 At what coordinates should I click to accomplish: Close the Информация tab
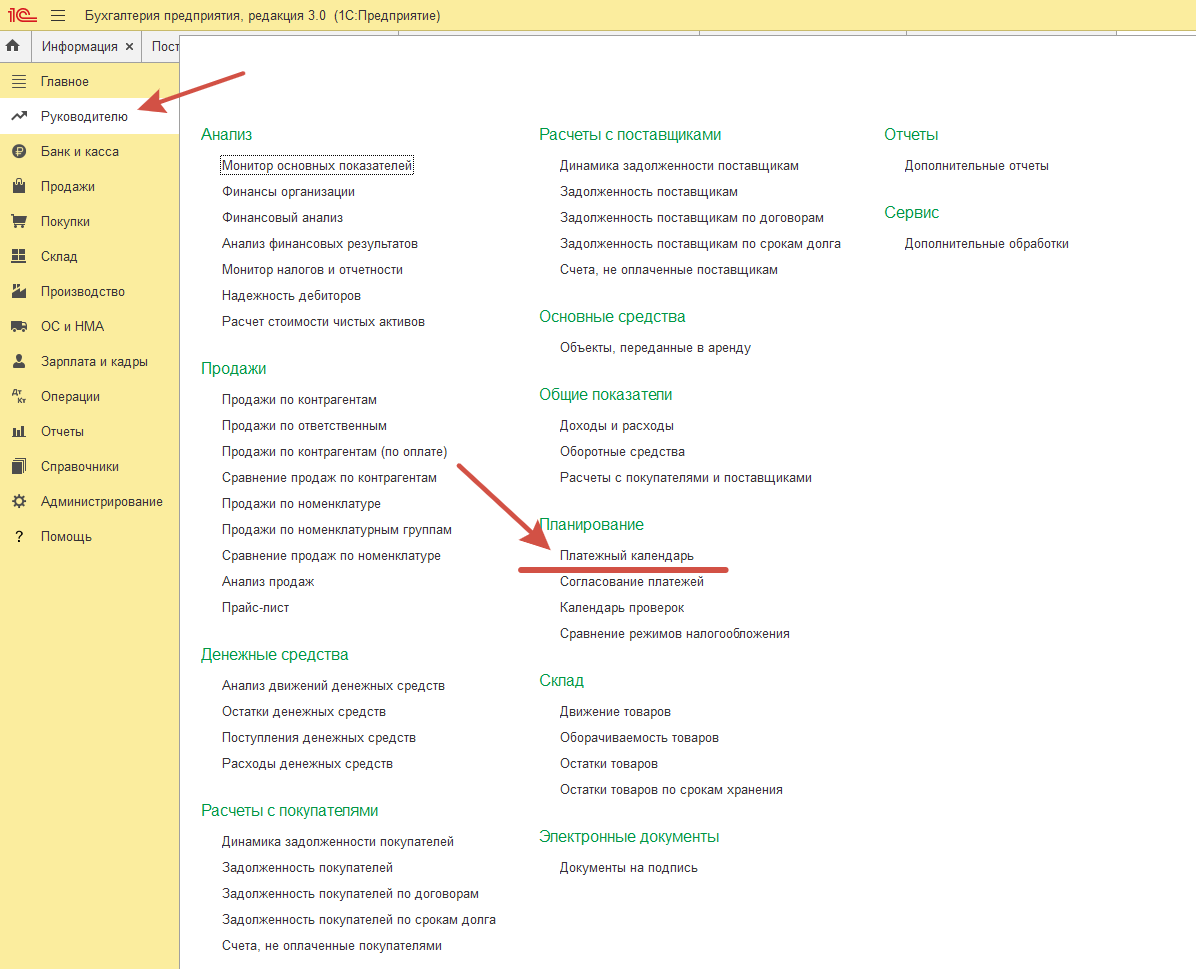130,47
